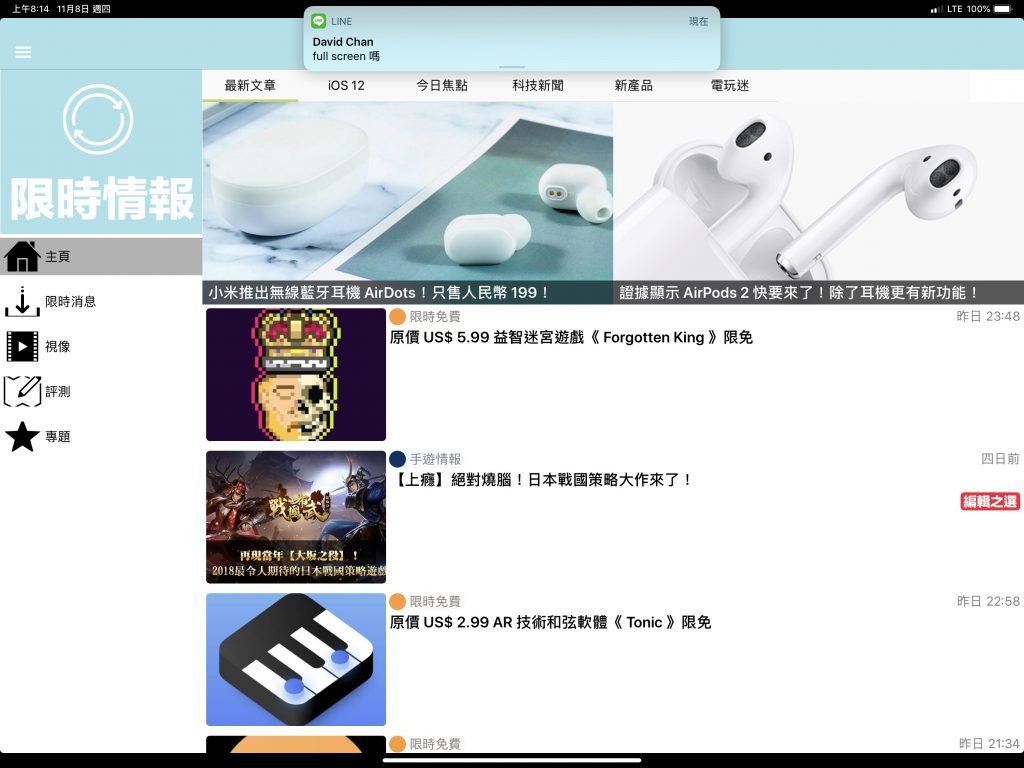Tap the 昨日 23:48 timestamp
The image size is (1024, 768).
coord(988,317)
